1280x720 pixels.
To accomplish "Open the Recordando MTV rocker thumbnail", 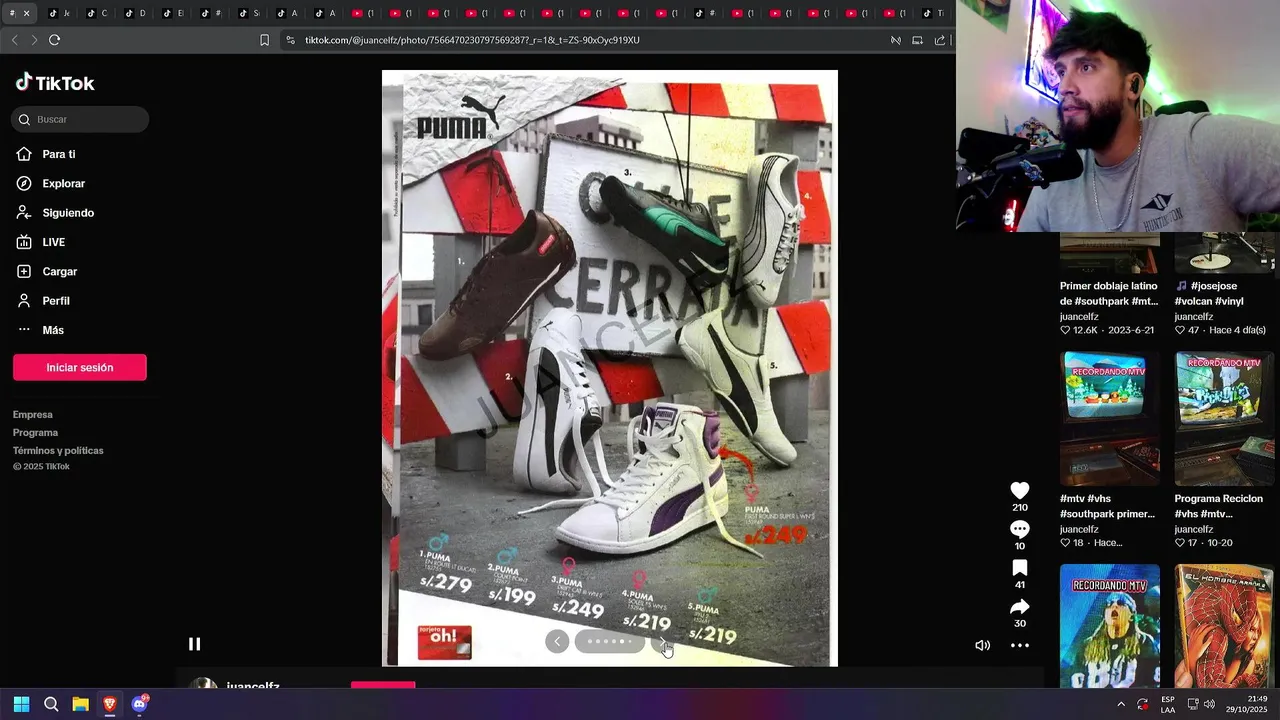I will [x=1110, y=626].
